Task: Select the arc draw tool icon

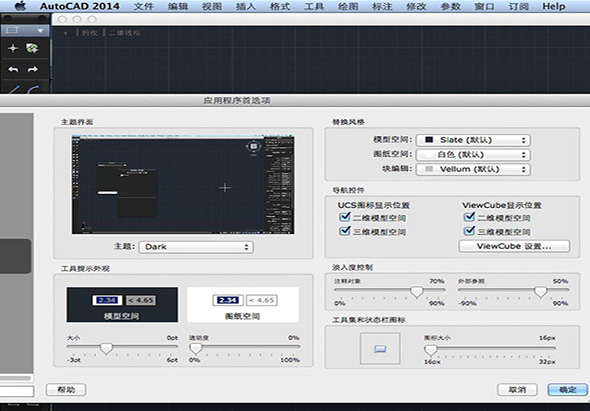Action: [33, 90]
